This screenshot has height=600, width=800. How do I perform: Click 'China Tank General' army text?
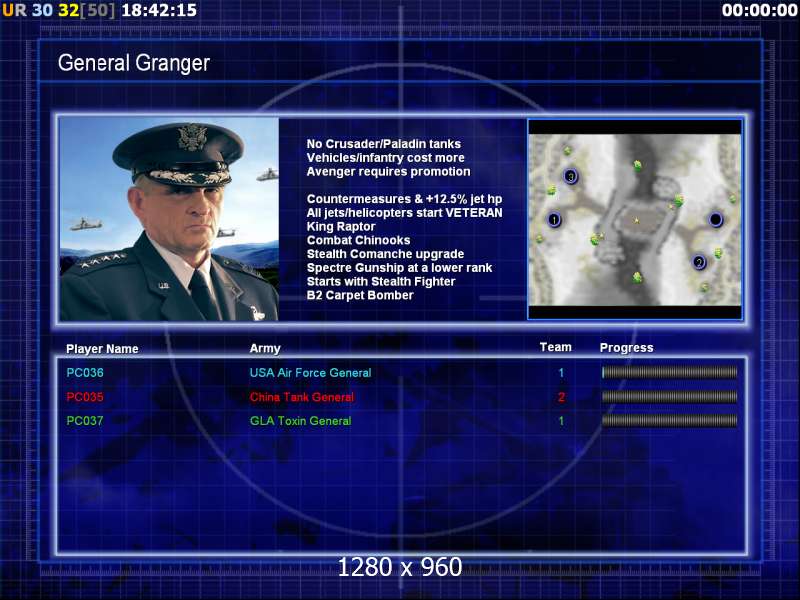[302, 397]
